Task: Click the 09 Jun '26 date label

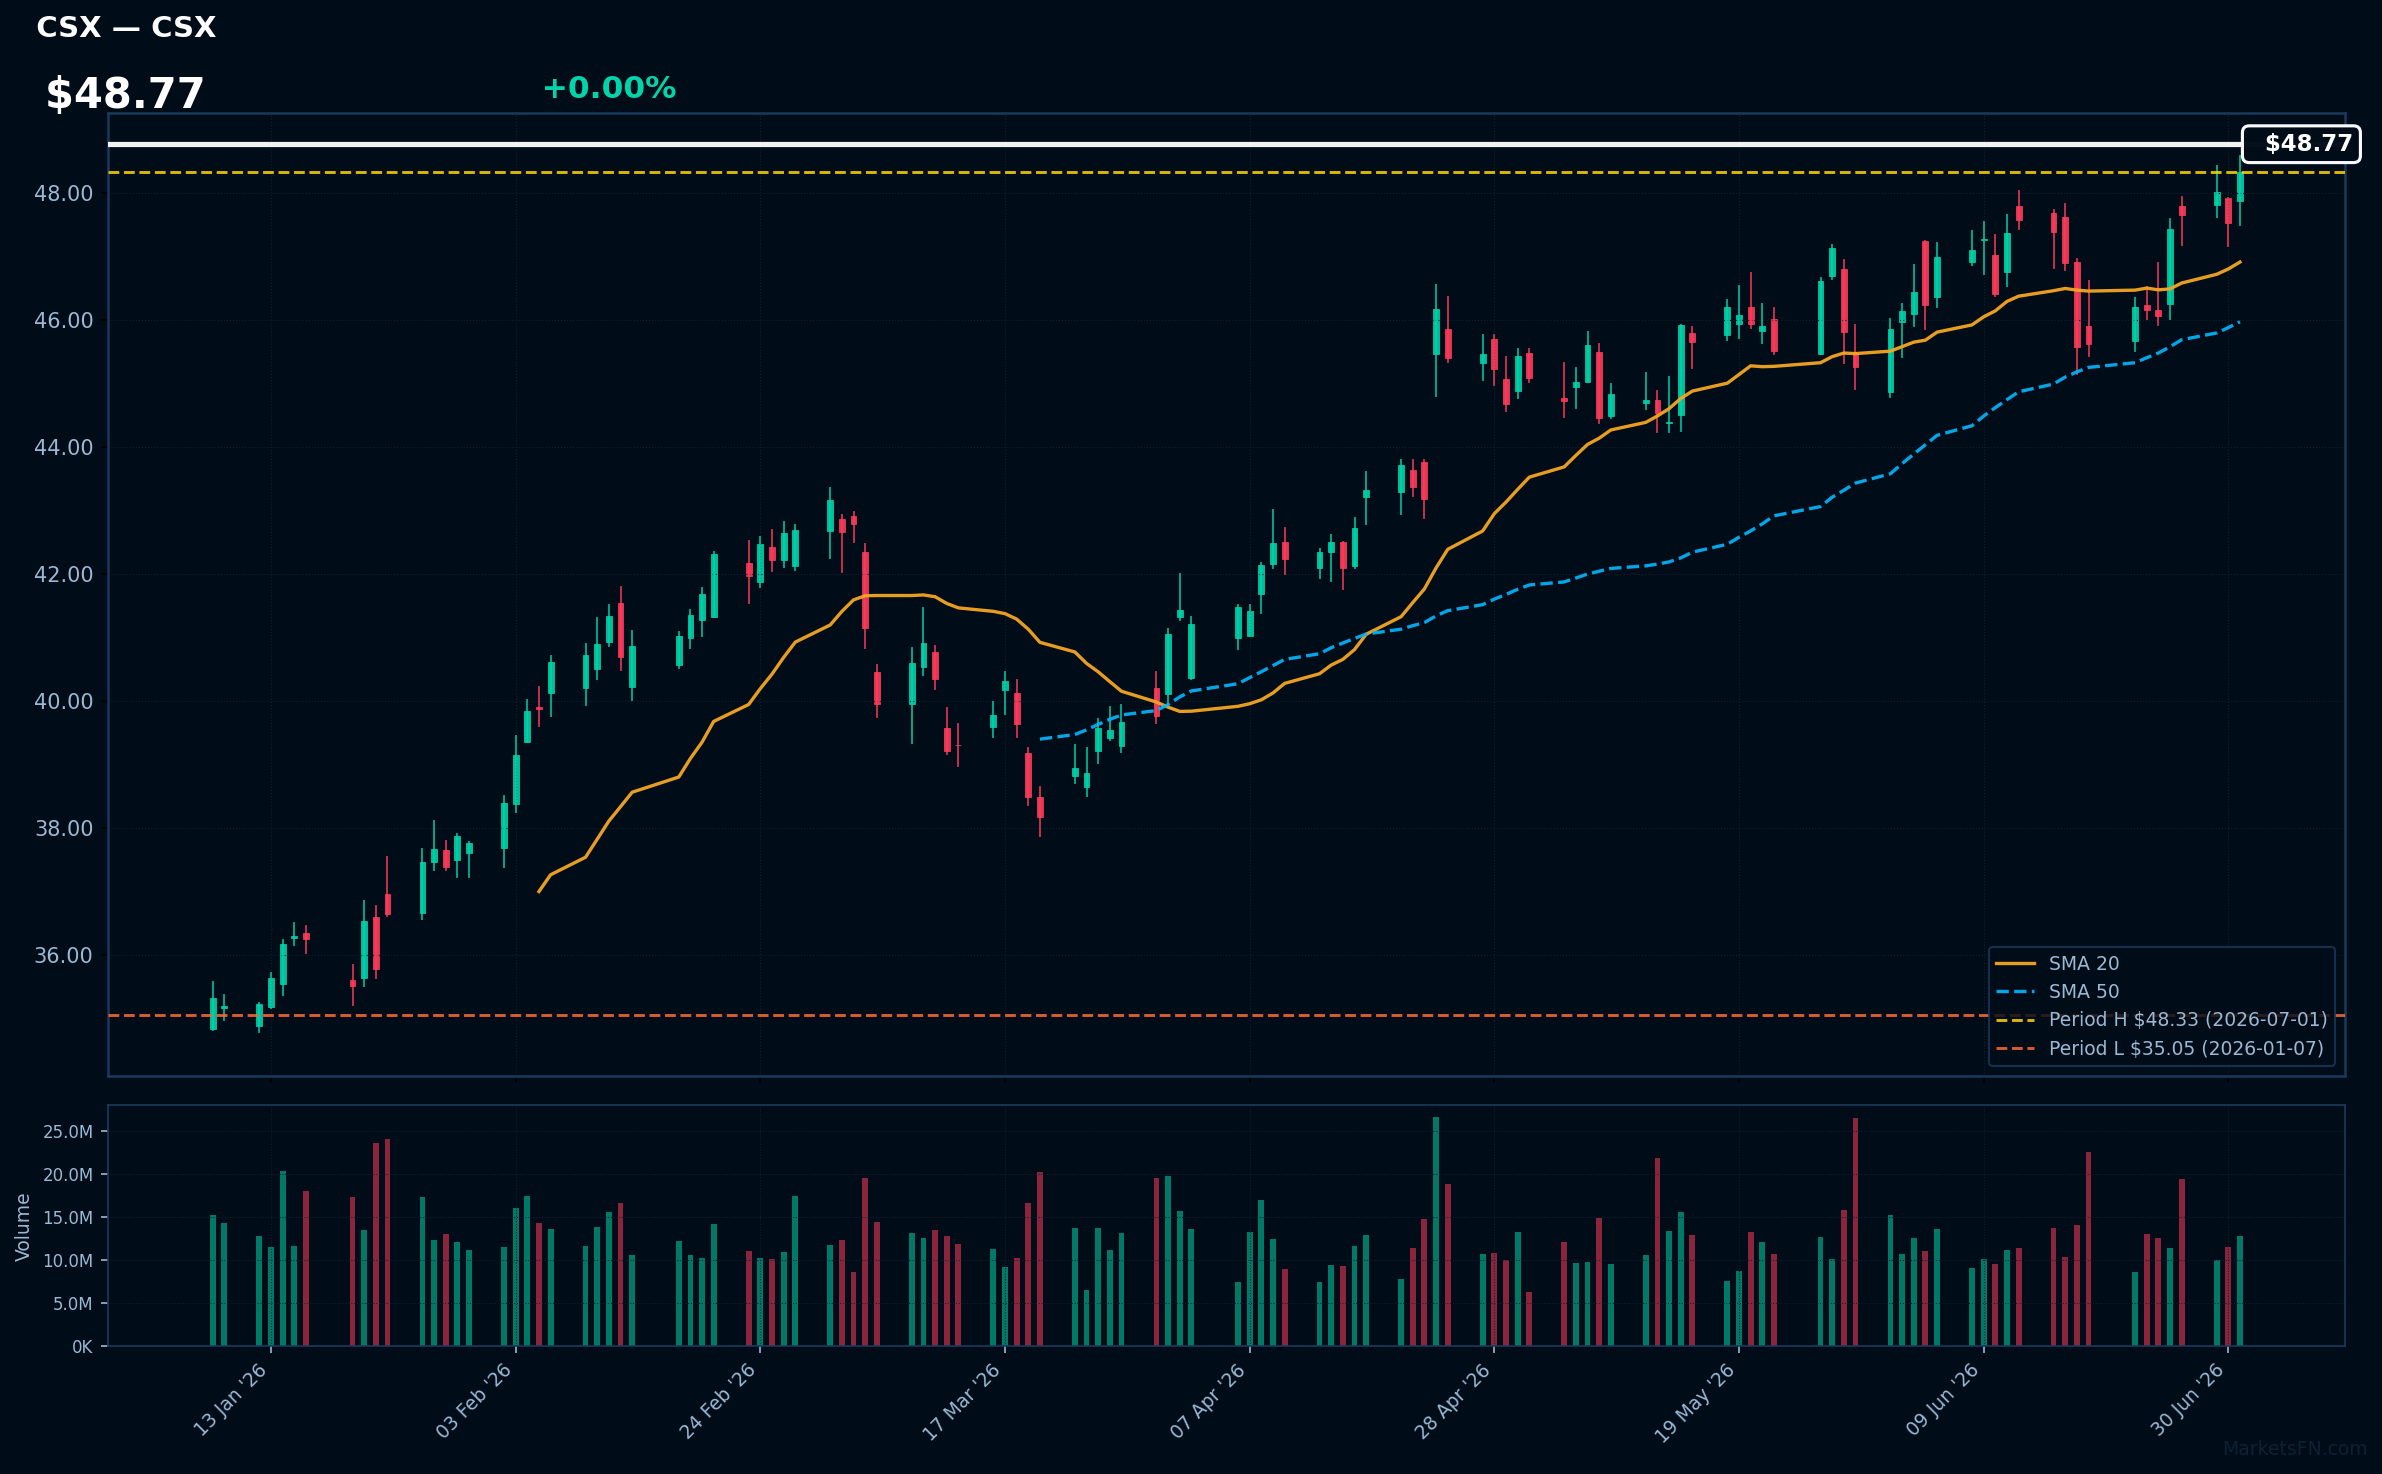Action: 1942,1399
